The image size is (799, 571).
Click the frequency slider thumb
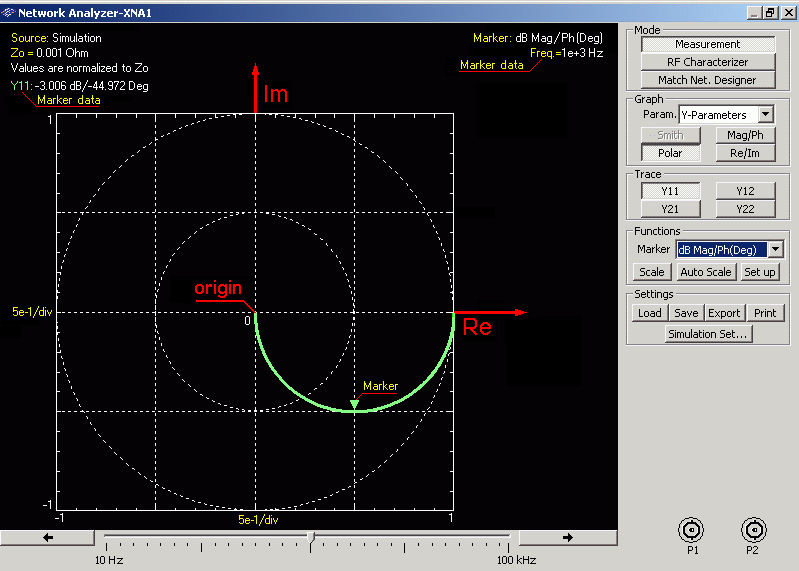[311, 538]
